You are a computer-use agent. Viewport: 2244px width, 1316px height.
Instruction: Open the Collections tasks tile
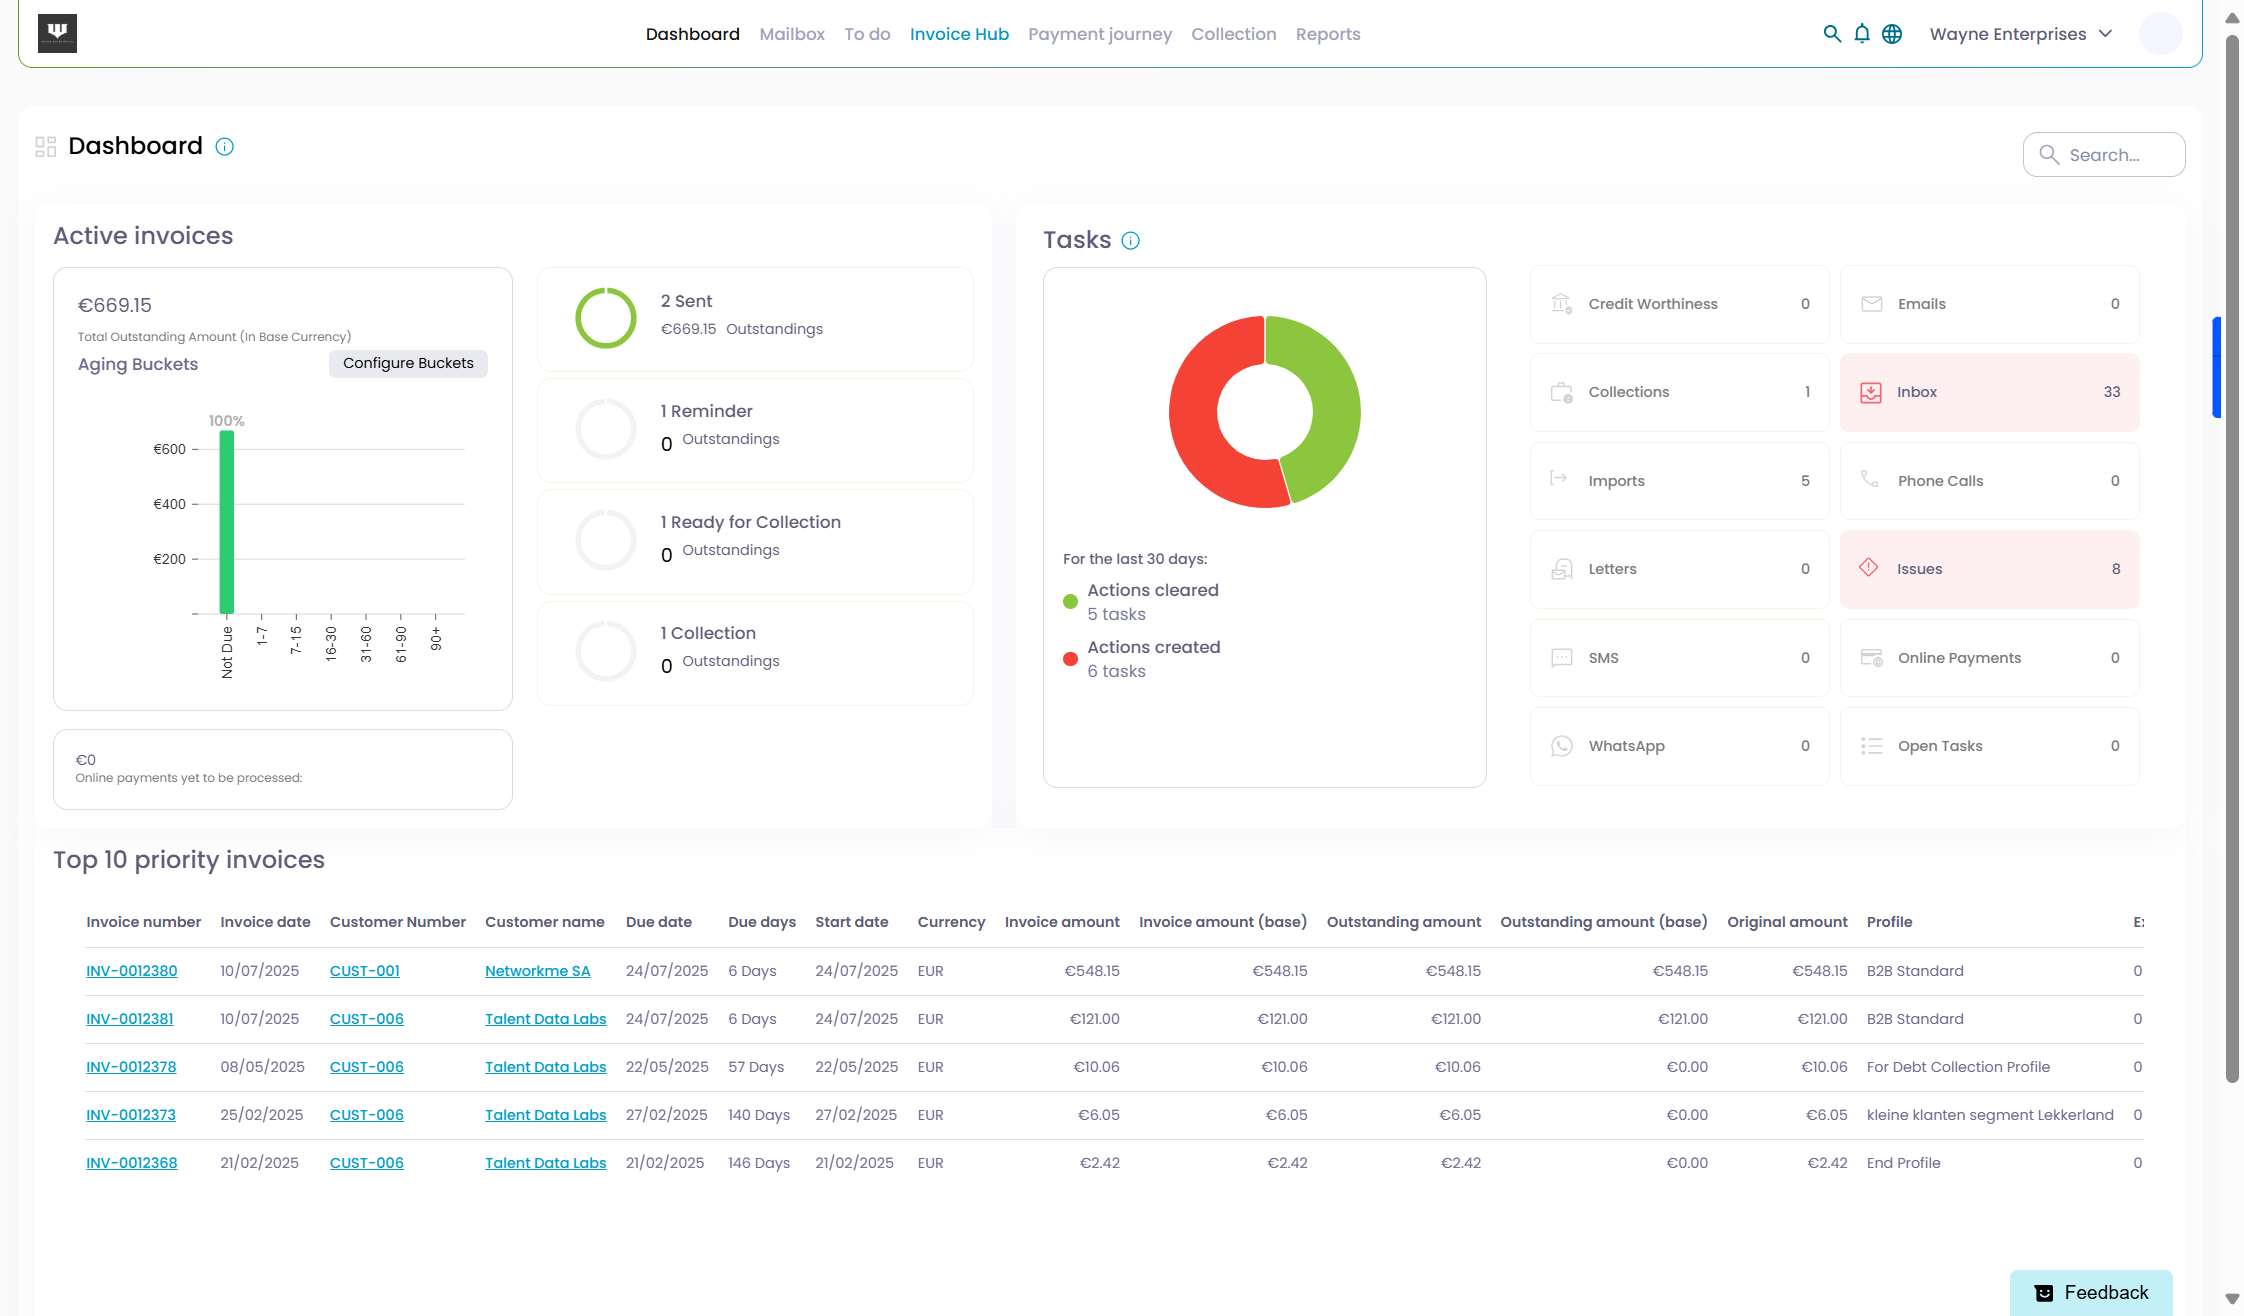[1679, 392]
